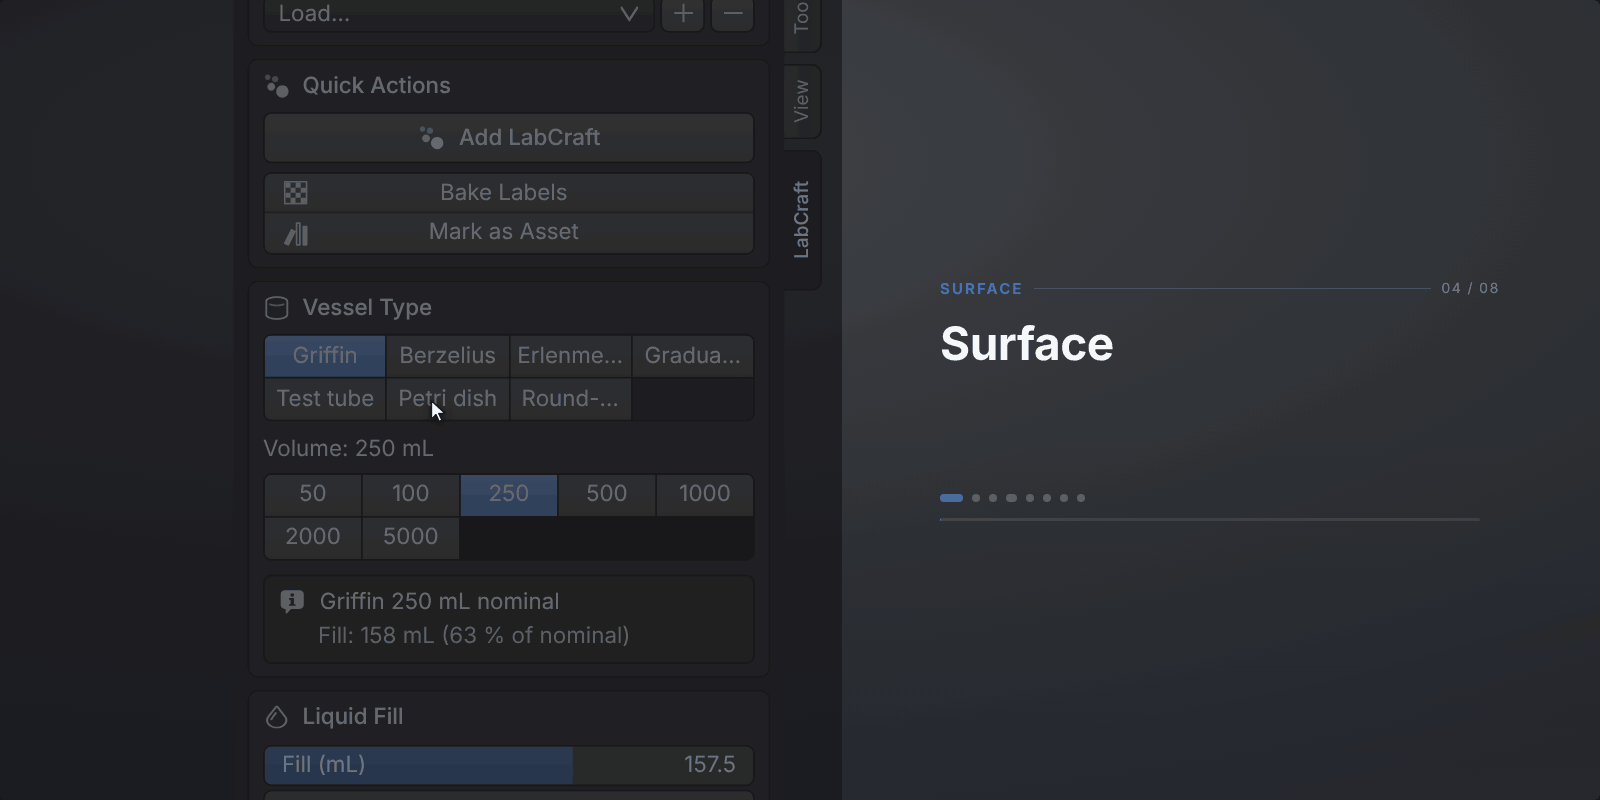Set volume to 50 mL
The image size is (1600, 800).
[313, 494]
